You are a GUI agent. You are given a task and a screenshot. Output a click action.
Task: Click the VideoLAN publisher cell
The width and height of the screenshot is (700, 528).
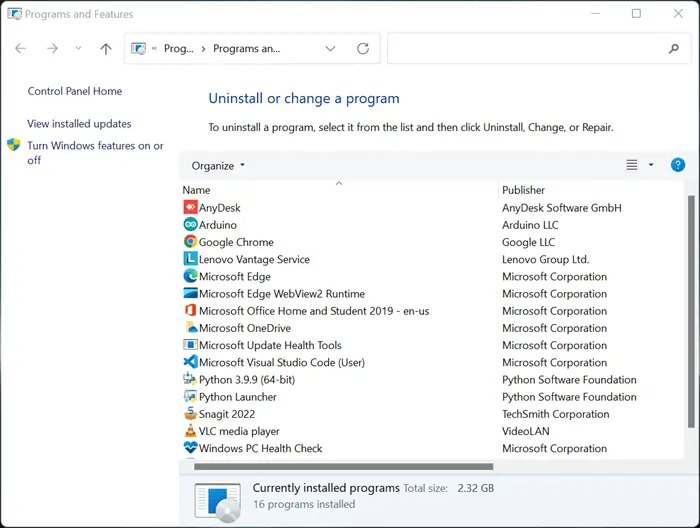click(x=525, y=431)
